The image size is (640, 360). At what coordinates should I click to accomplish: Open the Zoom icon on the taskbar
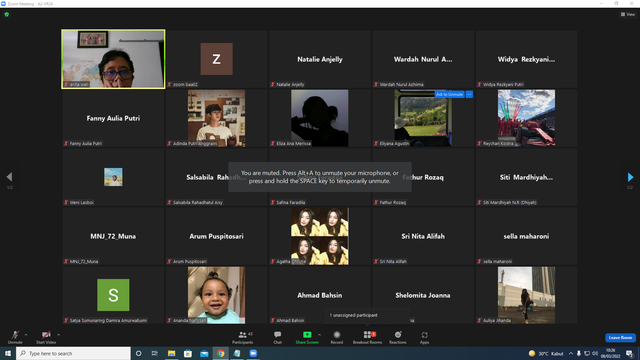253,353
